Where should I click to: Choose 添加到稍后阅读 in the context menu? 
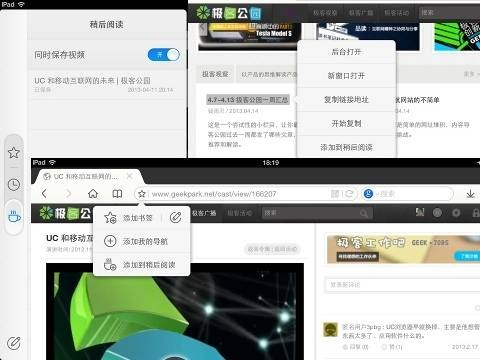pyautogui.click(x=346, y=147)
